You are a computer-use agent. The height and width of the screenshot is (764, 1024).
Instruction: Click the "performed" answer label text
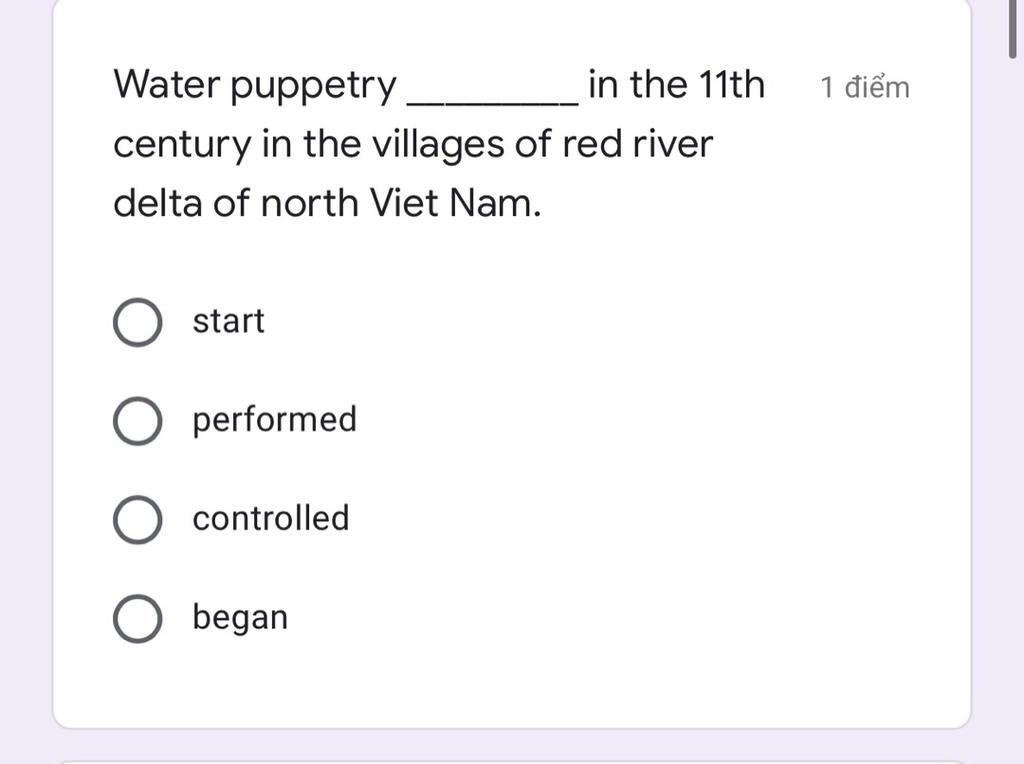[274, 420]
